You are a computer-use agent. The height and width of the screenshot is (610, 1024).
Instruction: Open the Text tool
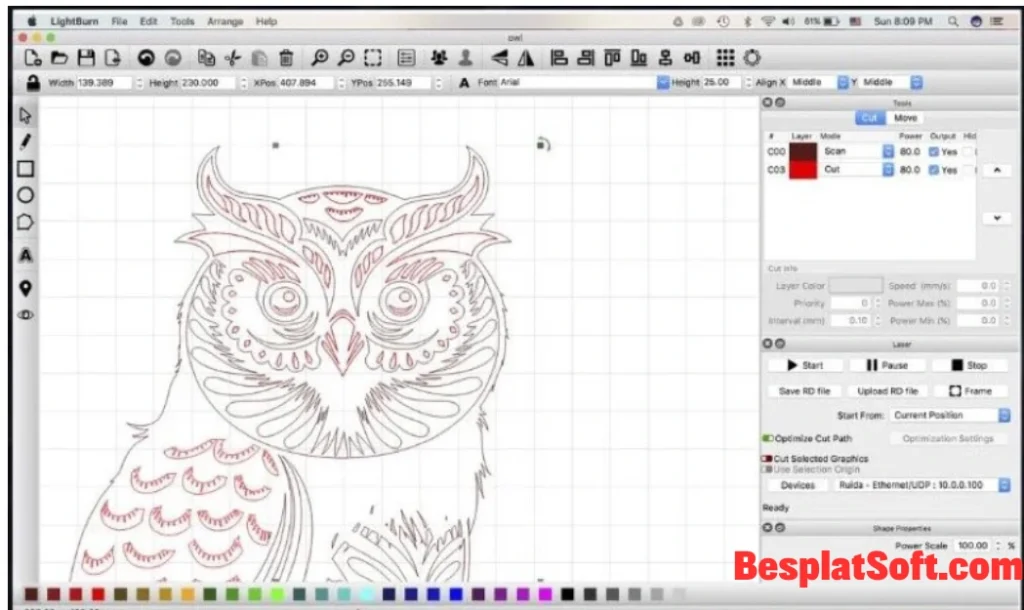(x=26, y=255)
